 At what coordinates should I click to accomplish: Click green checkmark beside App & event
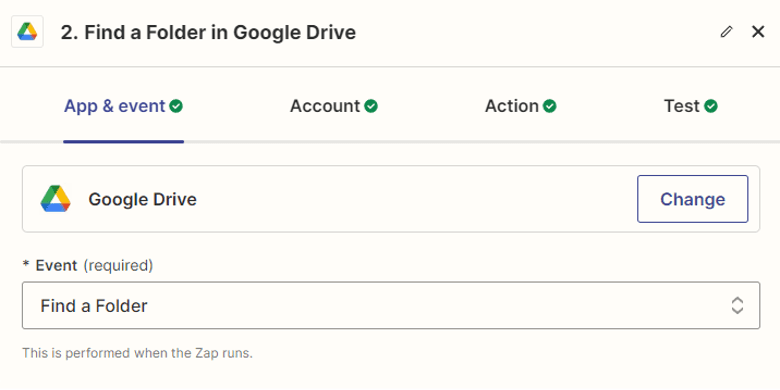pos(176,106)
